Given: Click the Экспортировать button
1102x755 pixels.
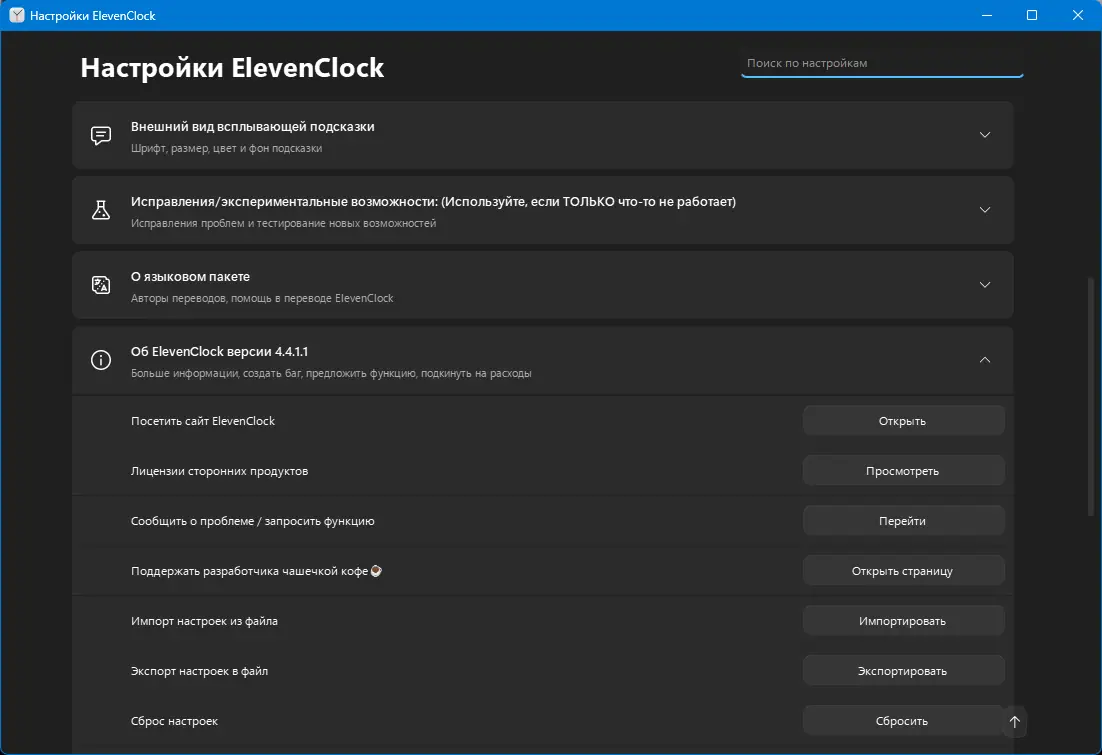Looking at the screenshot, I should pyautogui.click(x=903, y=671).
